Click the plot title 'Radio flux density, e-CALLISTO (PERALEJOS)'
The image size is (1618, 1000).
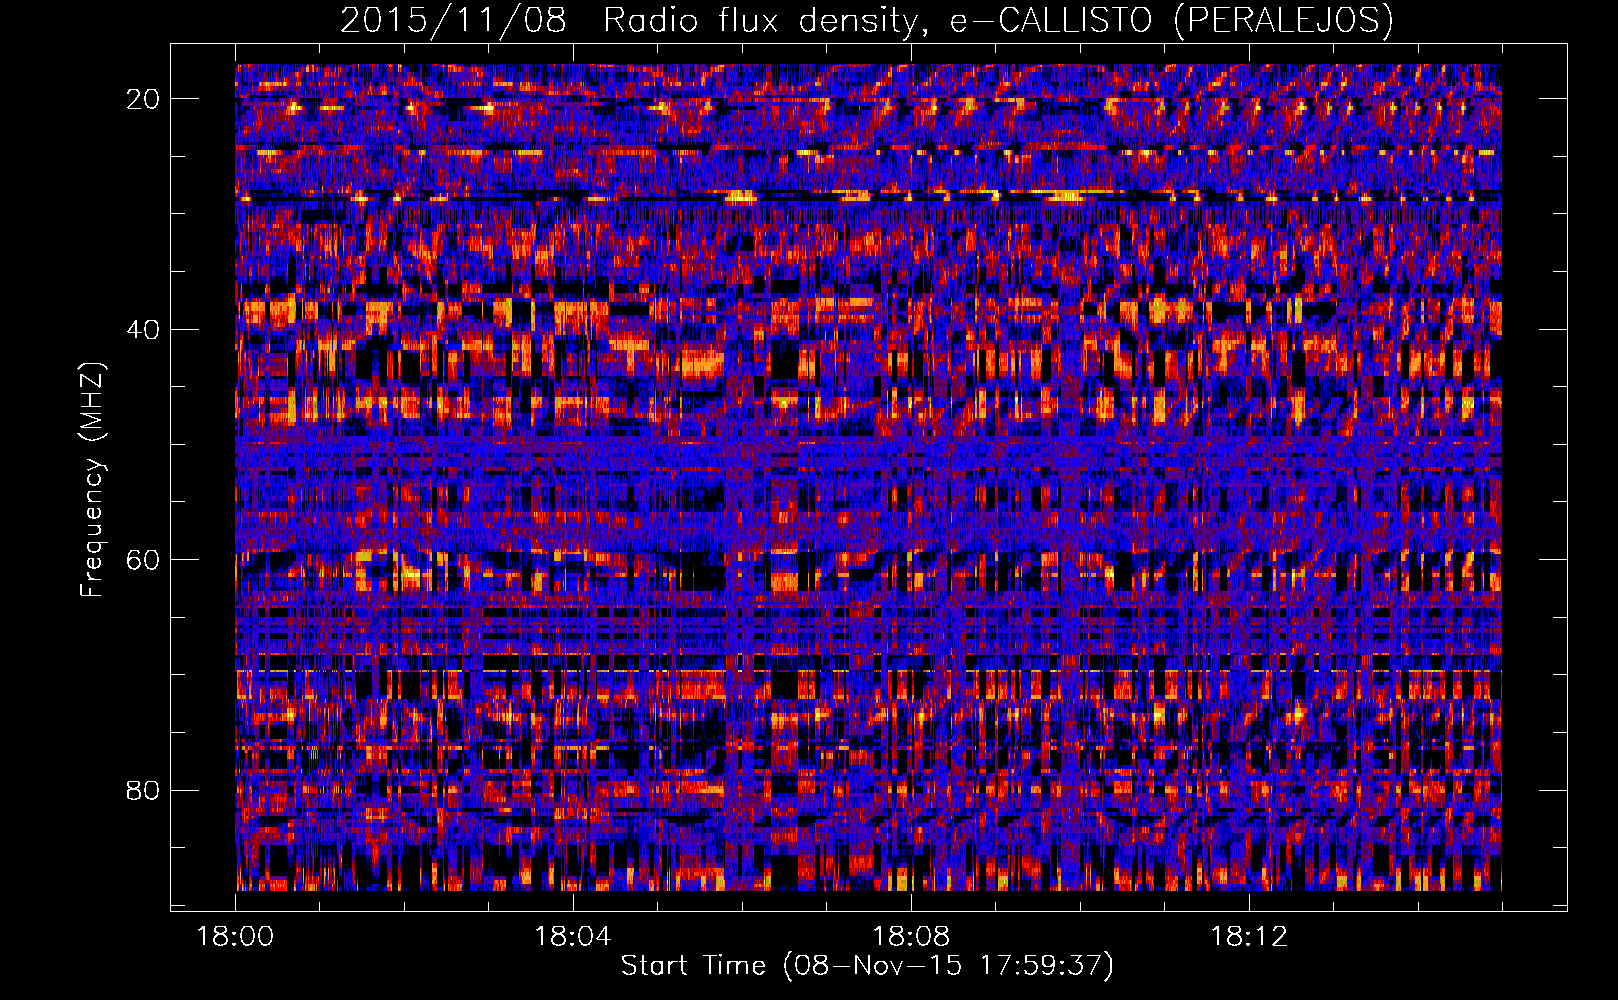(998, 21)
